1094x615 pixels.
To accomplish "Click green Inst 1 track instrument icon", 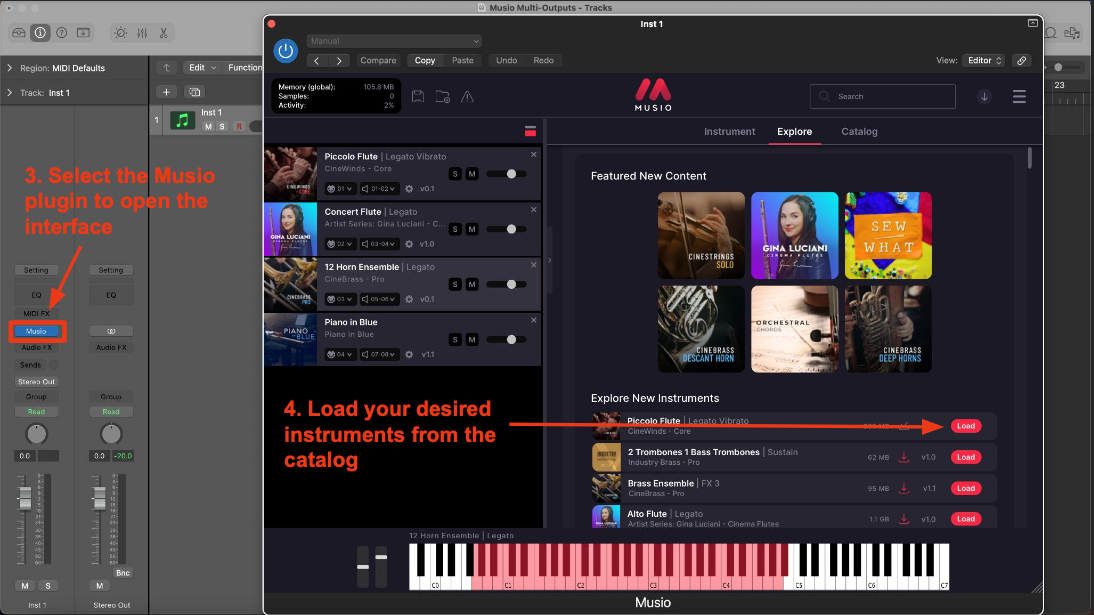I will [x=183, y=120].
